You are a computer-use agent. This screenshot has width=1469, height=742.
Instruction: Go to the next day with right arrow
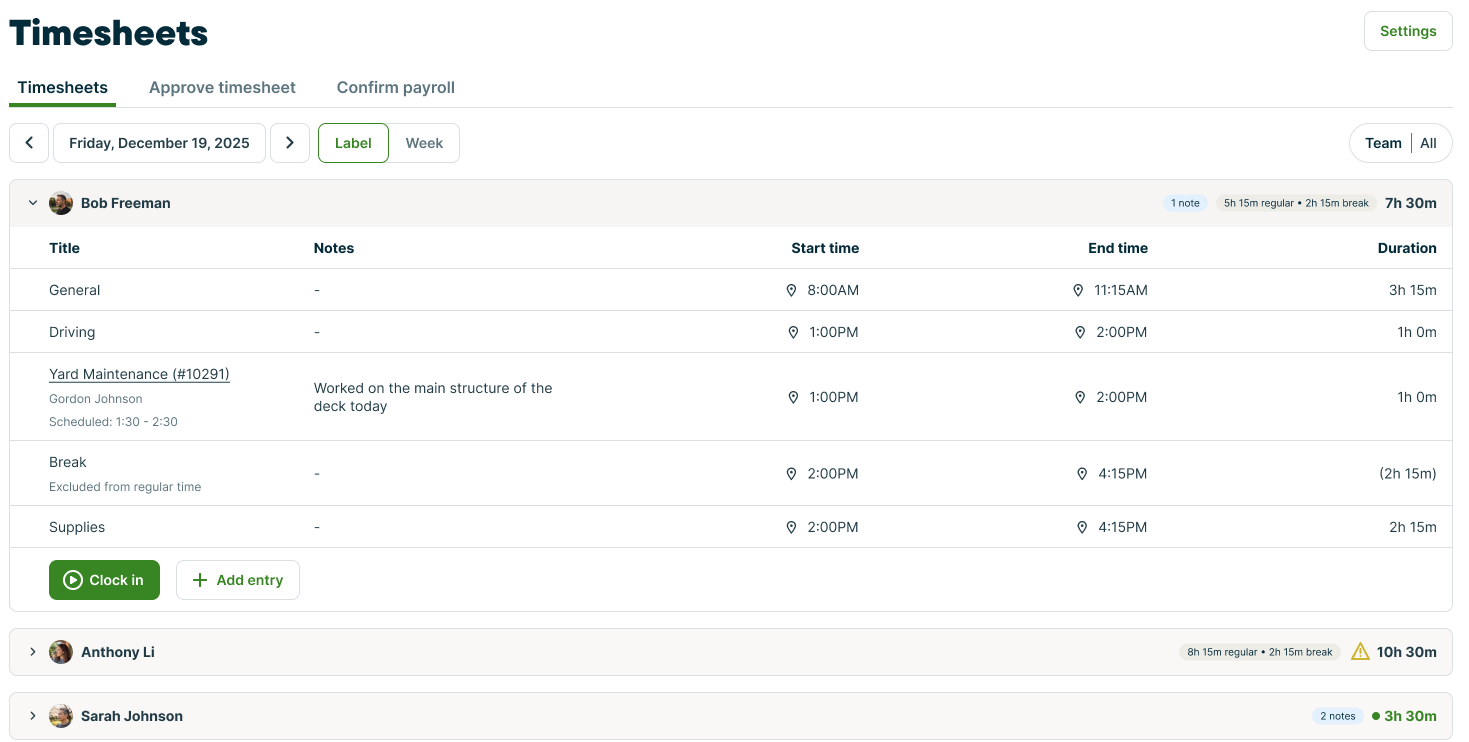click(290, 143)
